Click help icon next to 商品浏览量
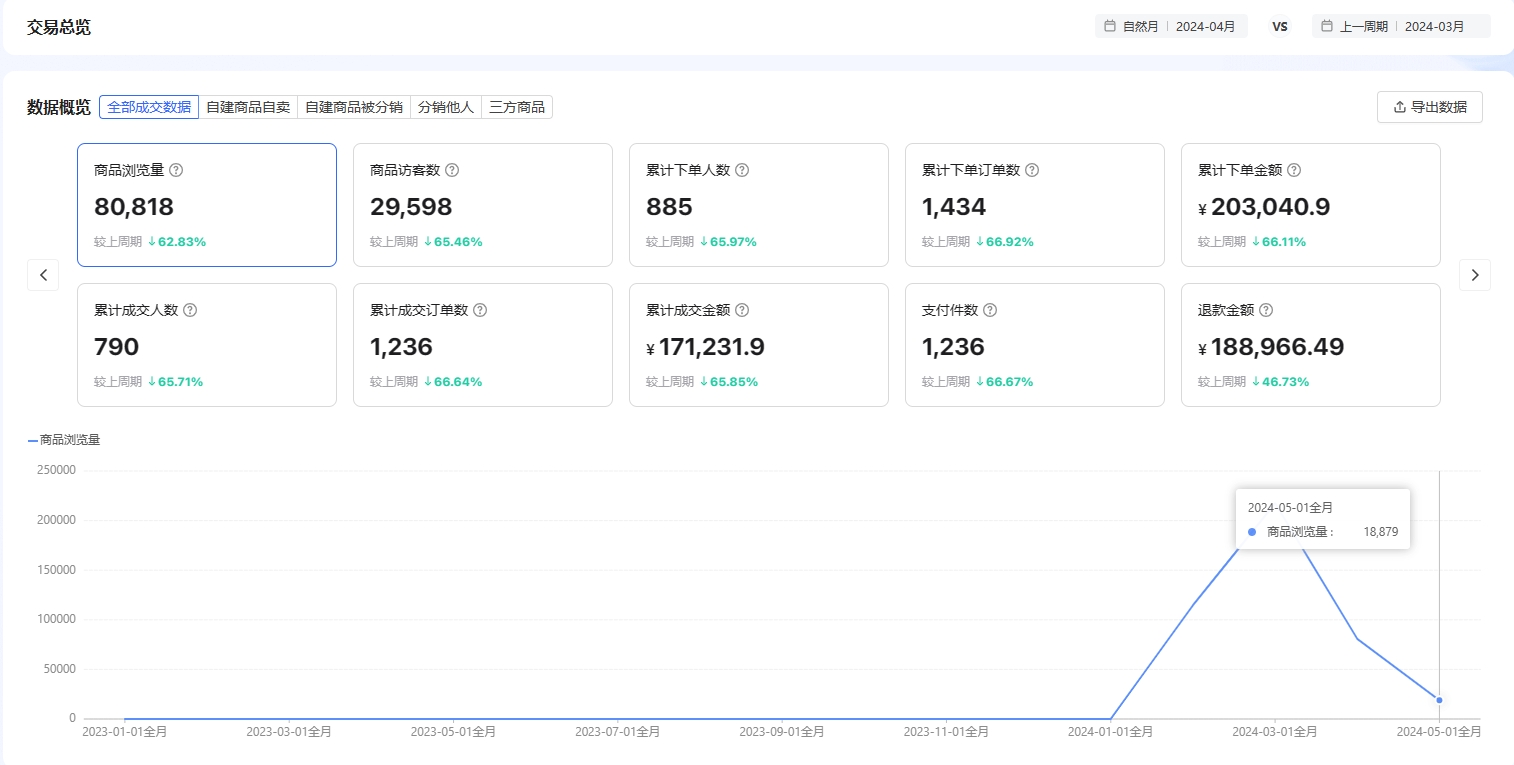Viewport: 1514px width, 765px height. [176, 170]
